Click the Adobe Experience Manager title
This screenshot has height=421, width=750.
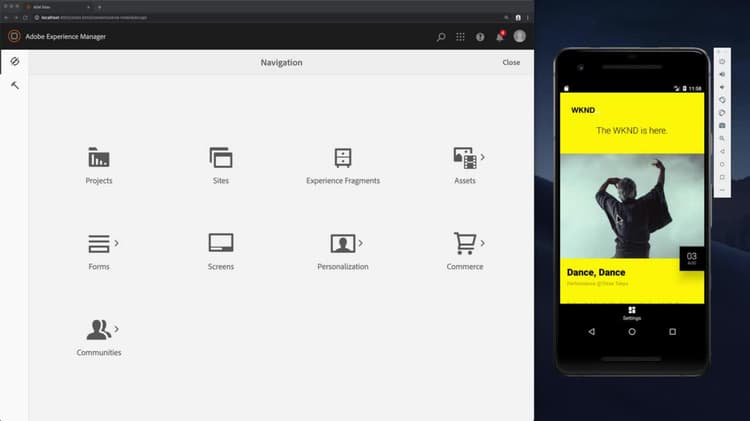[66, 36]
